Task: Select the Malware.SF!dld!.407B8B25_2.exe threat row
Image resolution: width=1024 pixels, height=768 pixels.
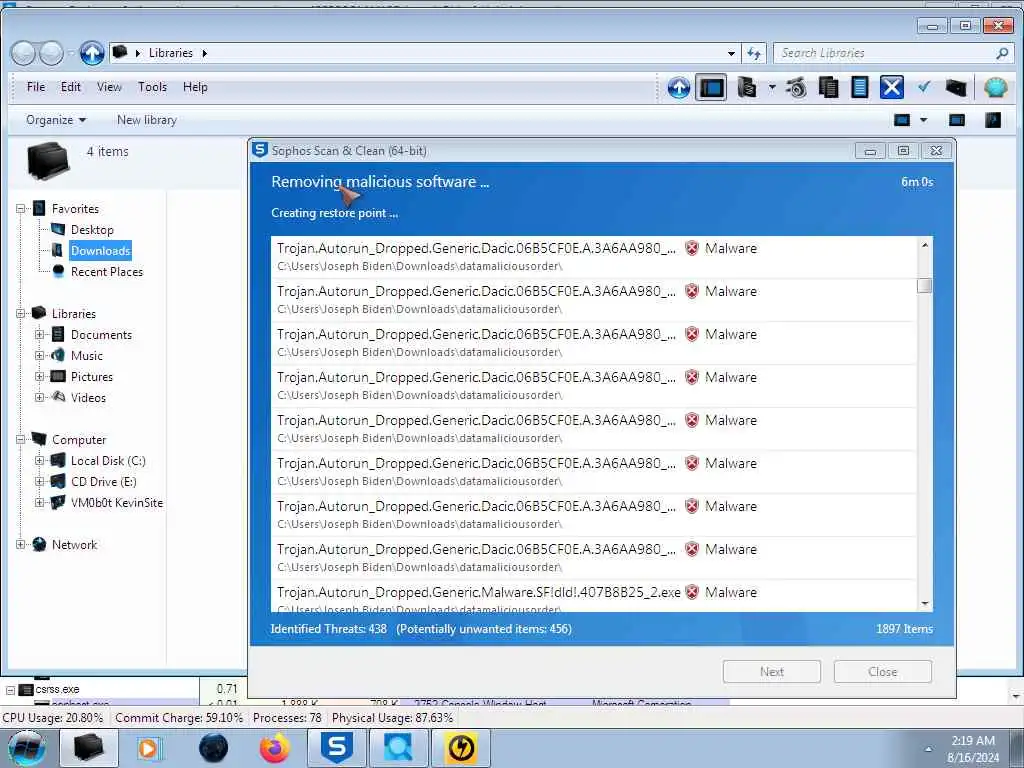Action: pyautogui.click(x=594, y=596)
